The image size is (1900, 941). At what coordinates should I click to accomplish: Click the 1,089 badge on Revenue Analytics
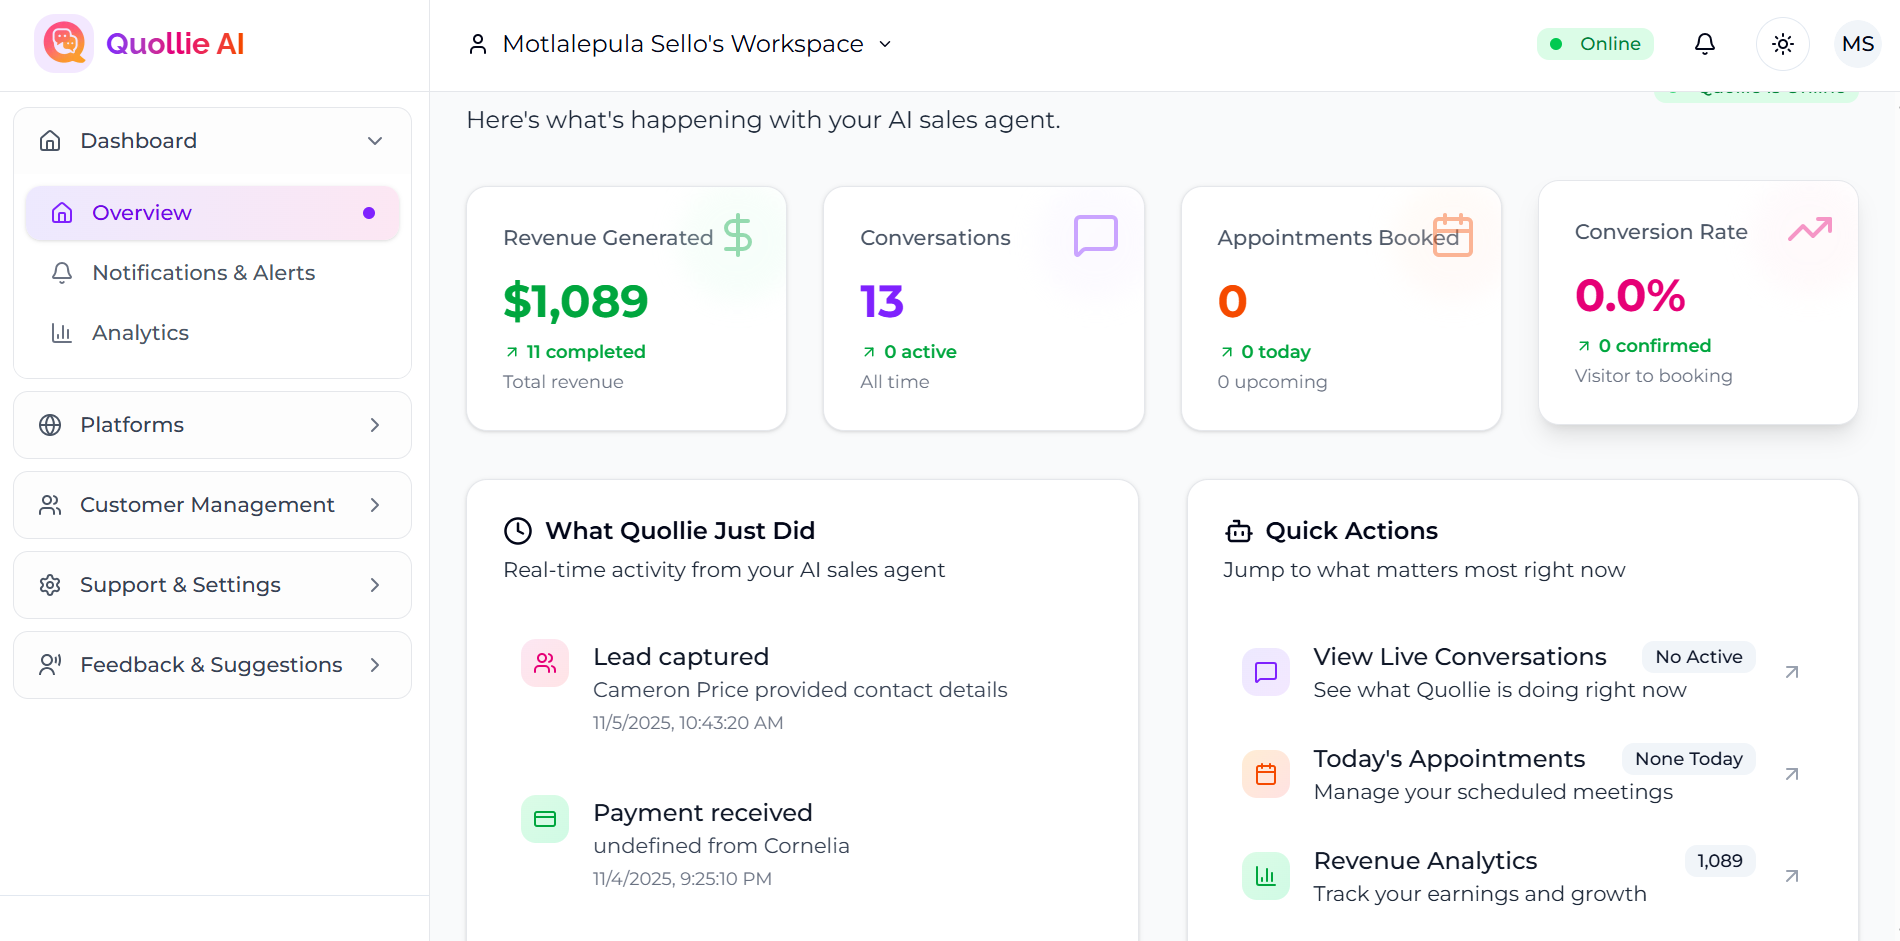(1720, 861)
